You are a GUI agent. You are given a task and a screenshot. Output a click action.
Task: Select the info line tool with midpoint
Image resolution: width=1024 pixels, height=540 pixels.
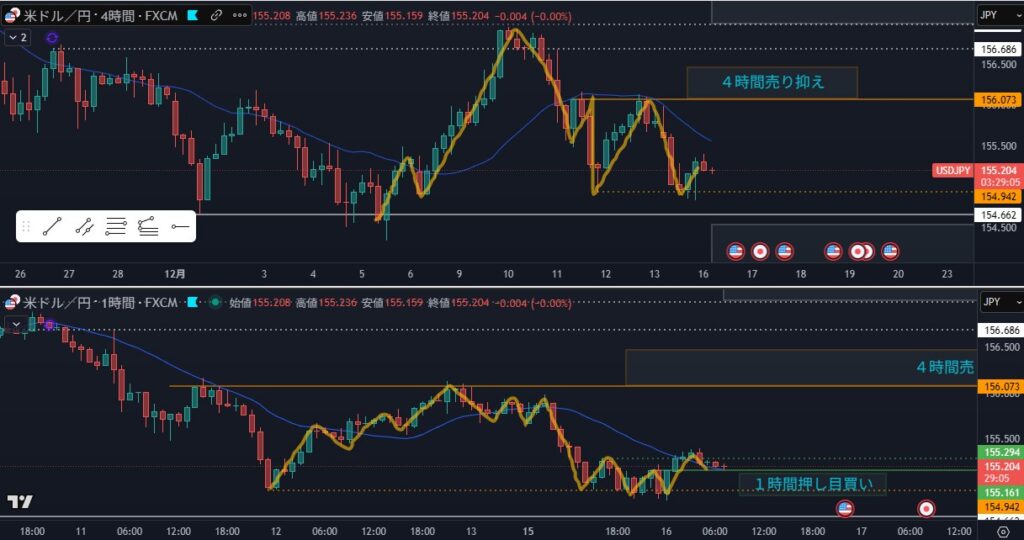[x=85, y=227]
